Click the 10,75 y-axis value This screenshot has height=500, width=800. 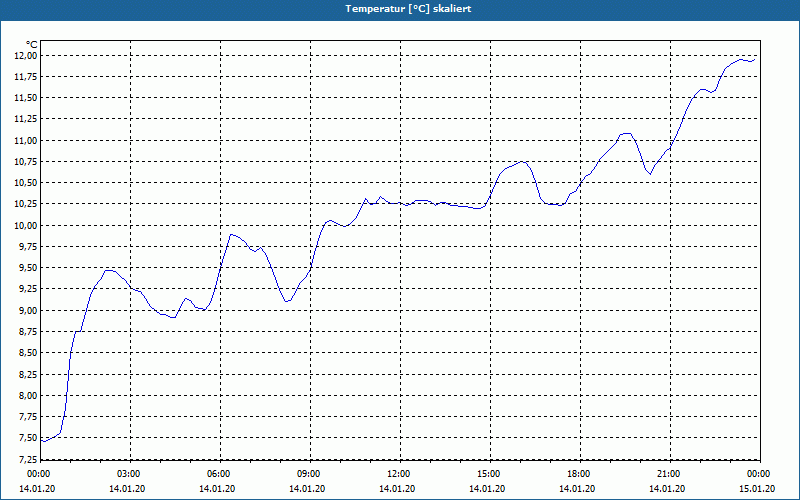pyautogui.click(x=26, y=162)
